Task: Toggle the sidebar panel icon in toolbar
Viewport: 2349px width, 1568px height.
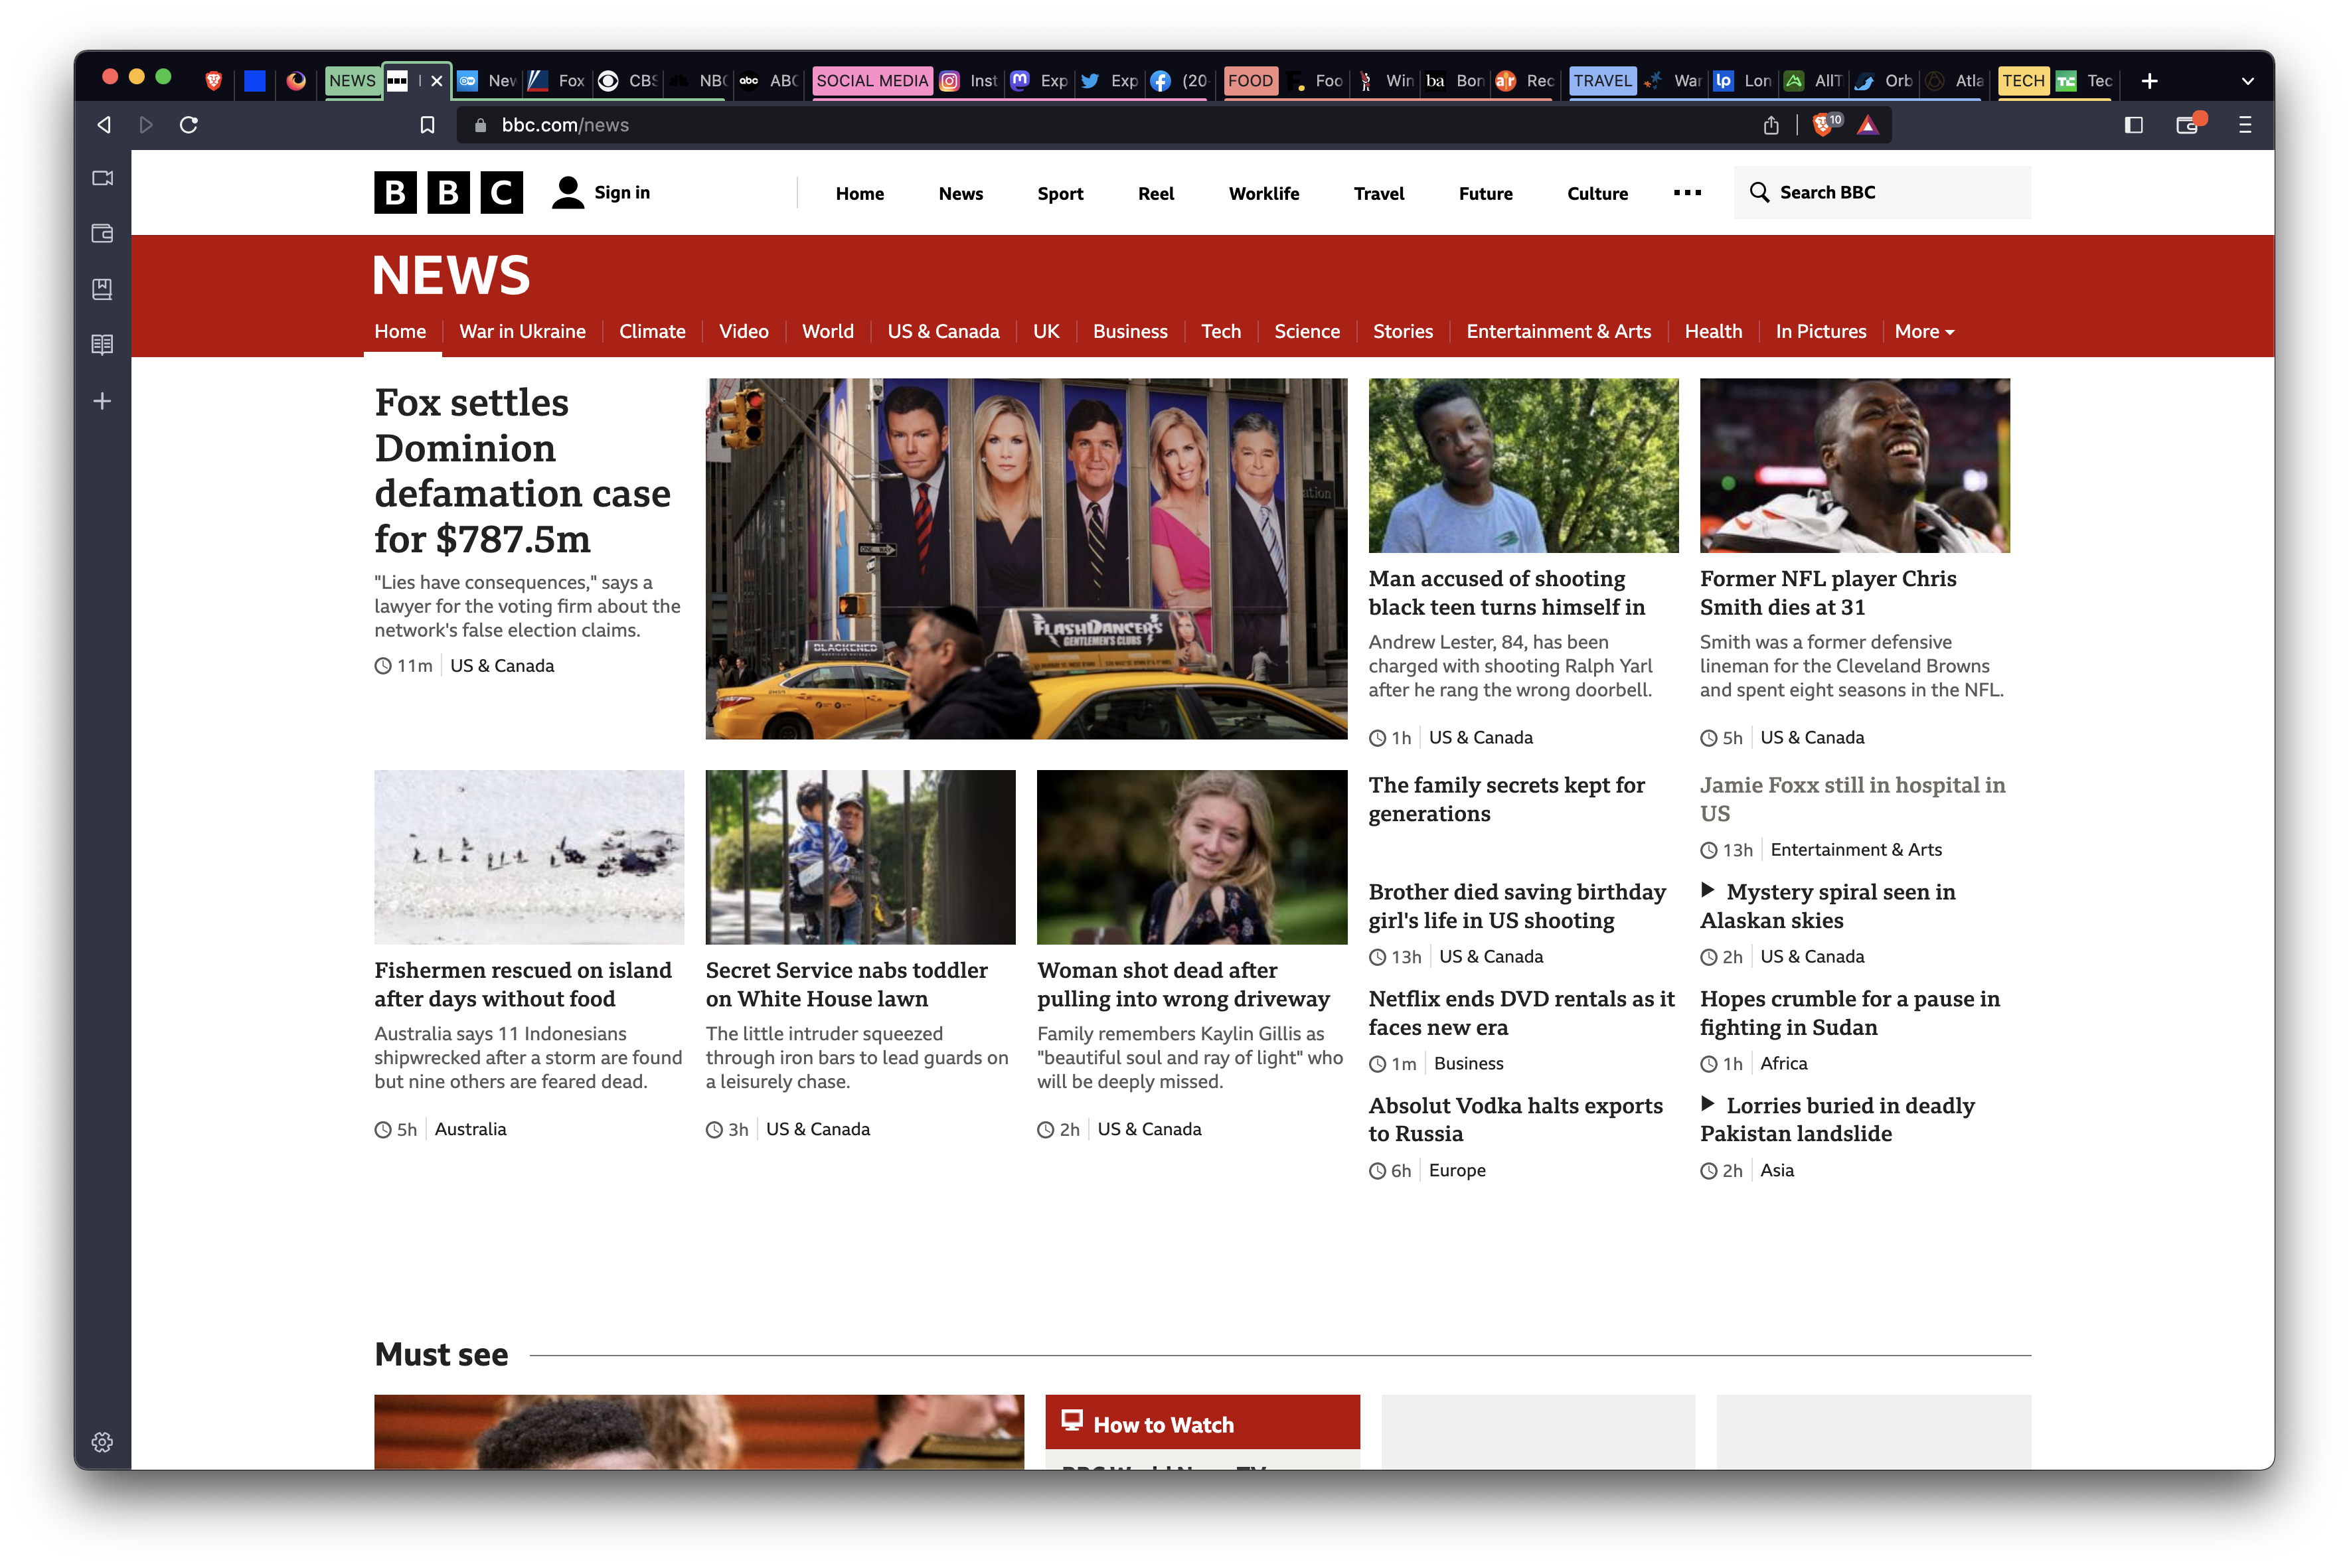Action: pyautogui.click(x=2133, y=125)
